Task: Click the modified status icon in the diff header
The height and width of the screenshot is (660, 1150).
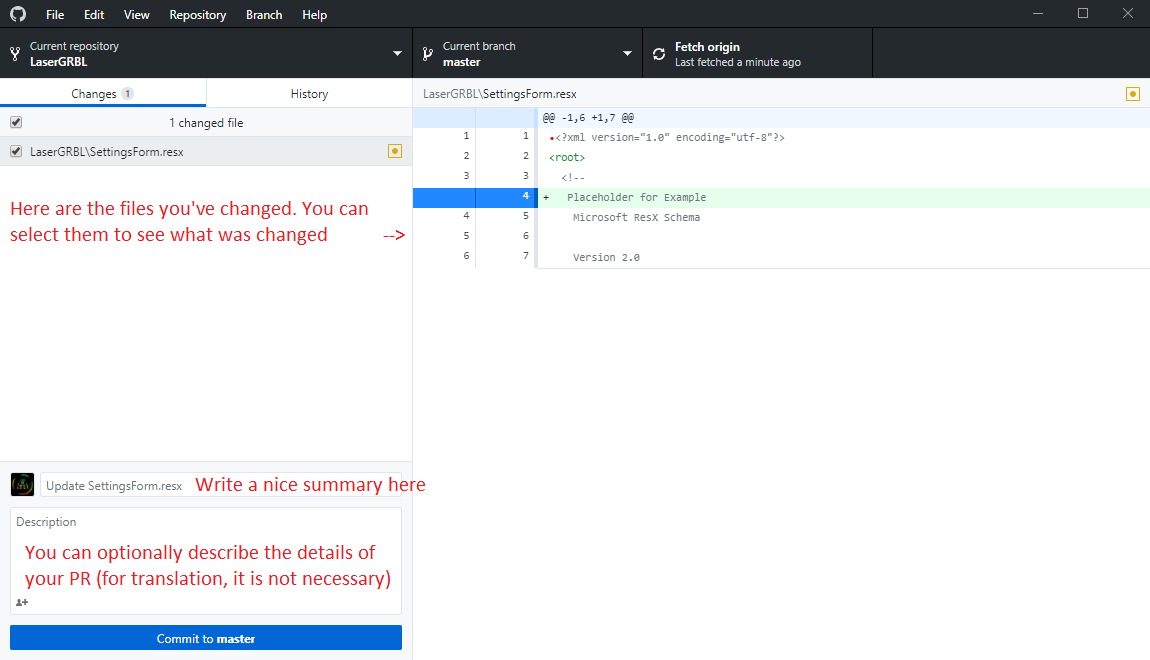Action: (x=1132, y=94)
